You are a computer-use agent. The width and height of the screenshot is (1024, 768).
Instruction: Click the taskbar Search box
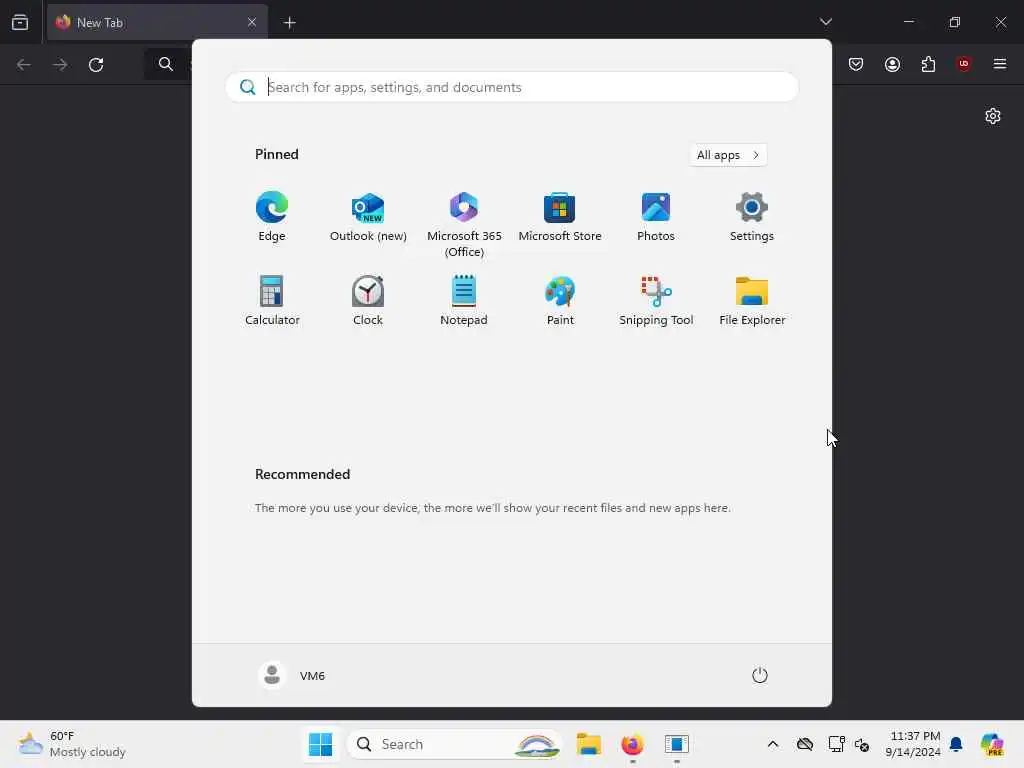[455, 744]
